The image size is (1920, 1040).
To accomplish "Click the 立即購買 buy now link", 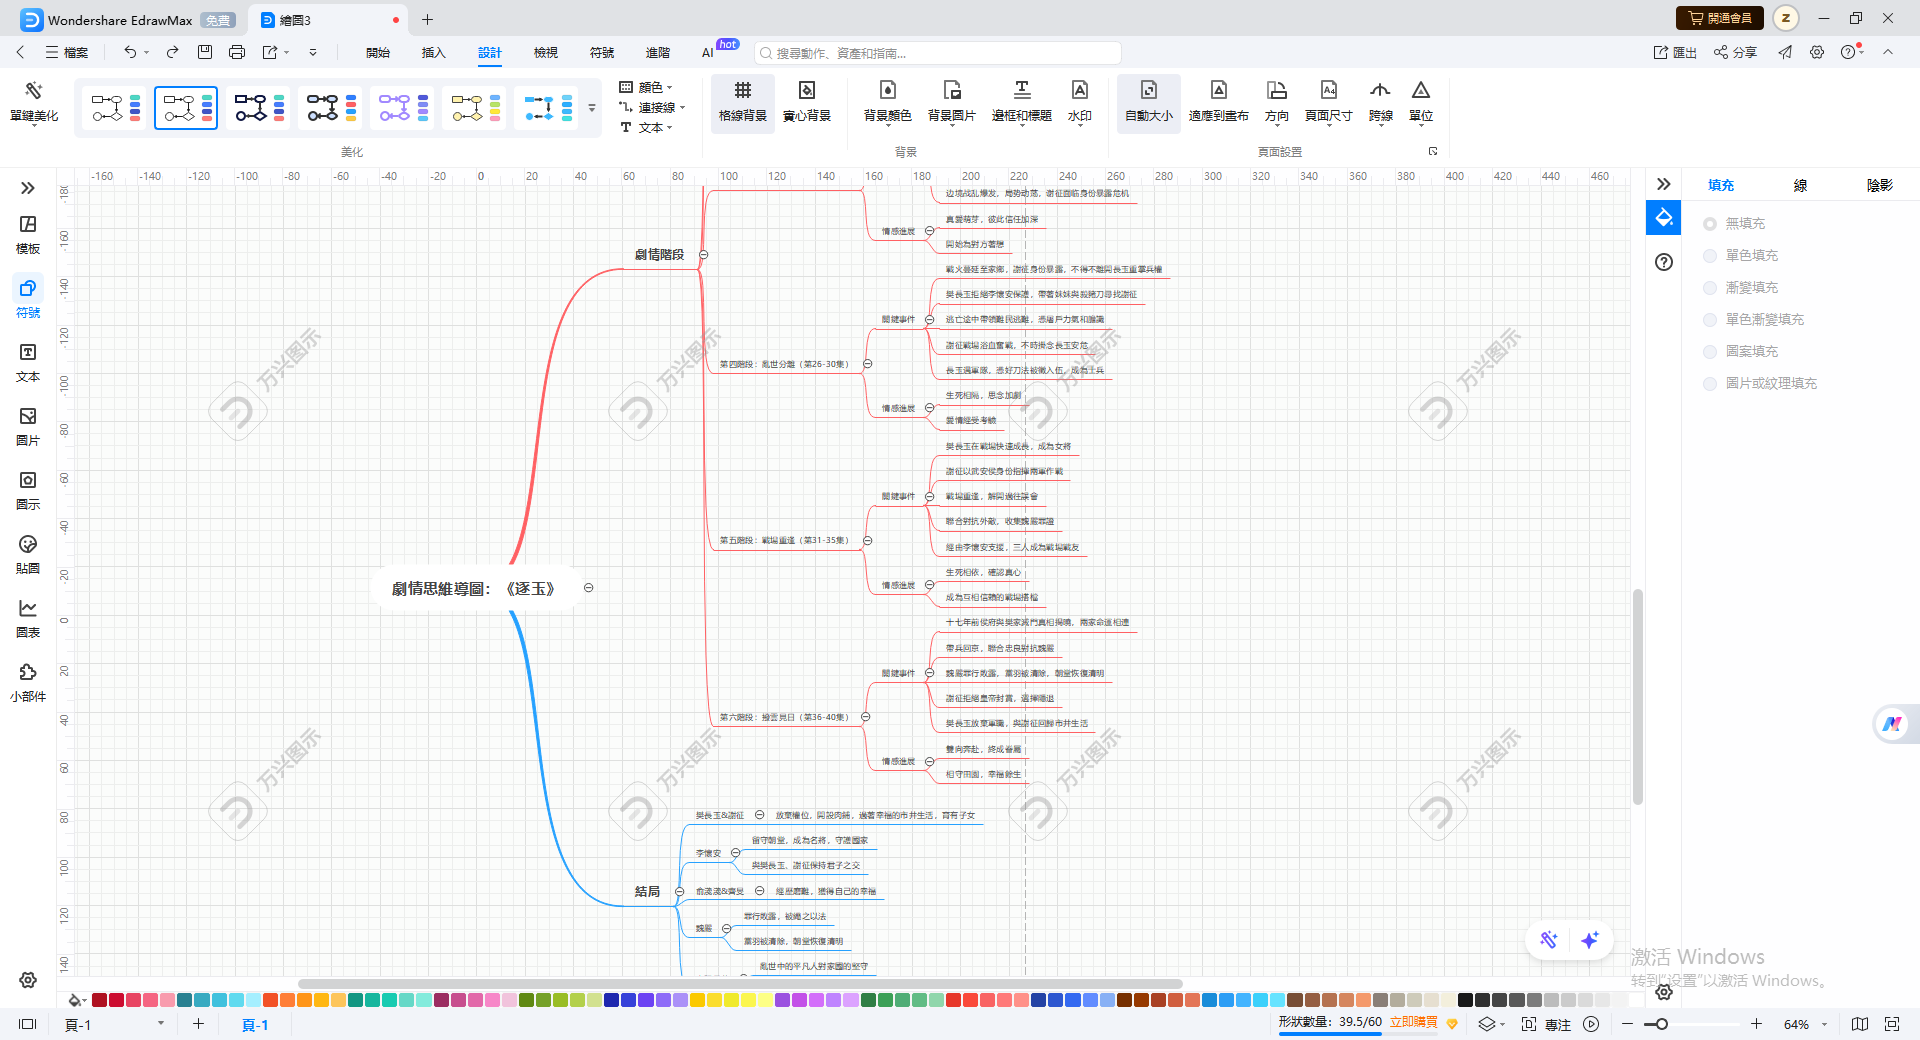I will pos(1414,1022).
